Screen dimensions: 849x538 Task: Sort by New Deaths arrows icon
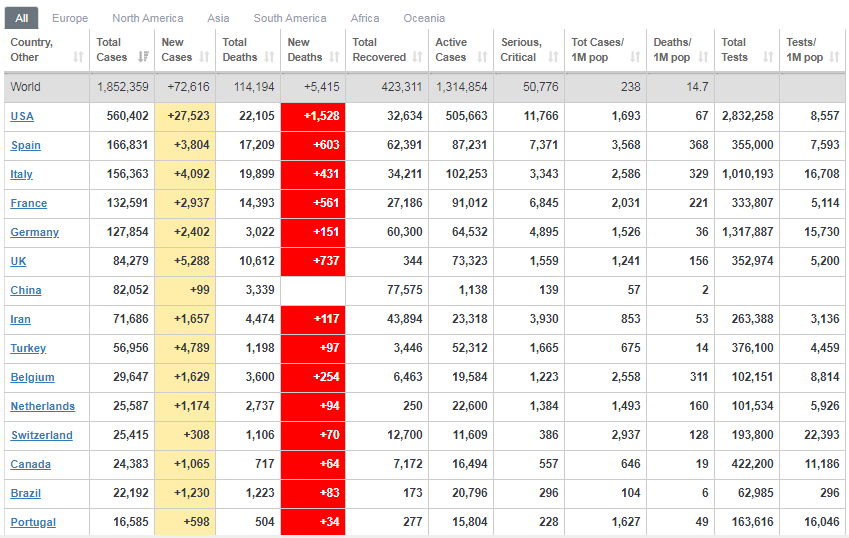334,57
